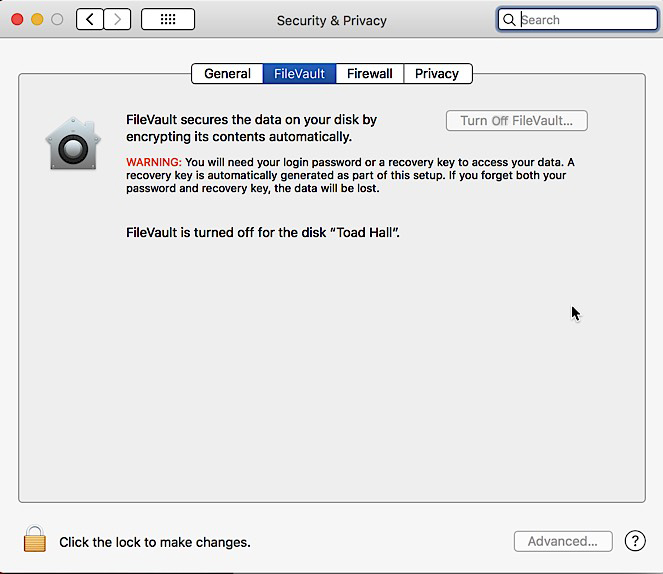Minimize the window with the yellow button
The width and height of the screenshot is (663, 574).
[37, 19]
